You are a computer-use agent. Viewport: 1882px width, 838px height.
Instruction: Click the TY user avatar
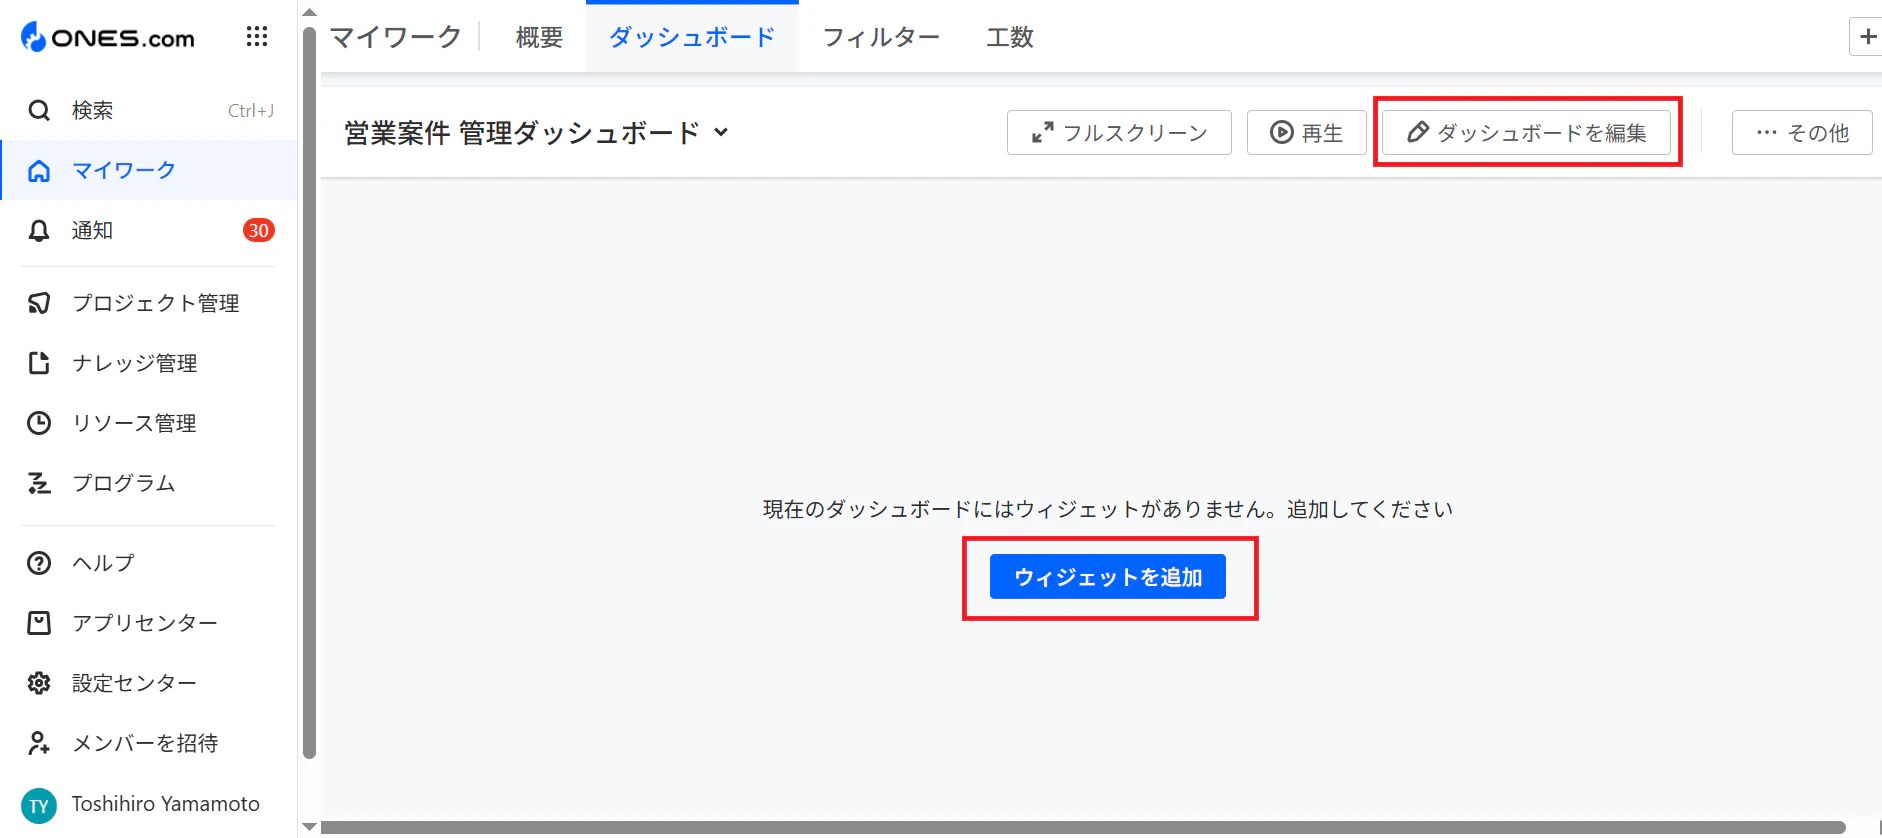tap(39, 805)
